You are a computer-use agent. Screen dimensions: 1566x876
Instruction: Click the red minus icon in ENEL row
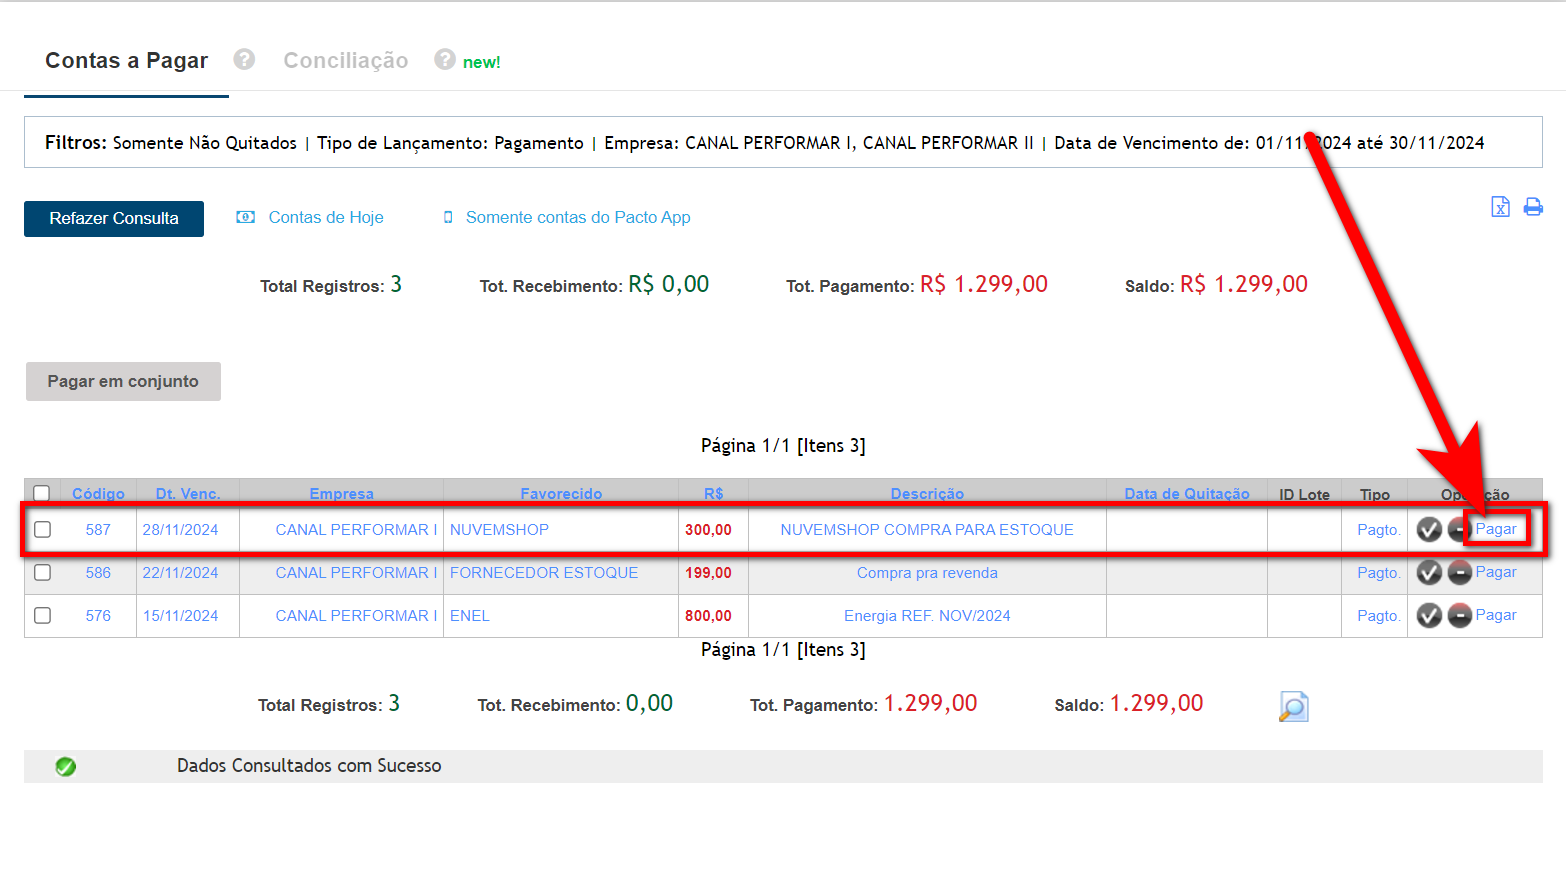(1460, 616)
